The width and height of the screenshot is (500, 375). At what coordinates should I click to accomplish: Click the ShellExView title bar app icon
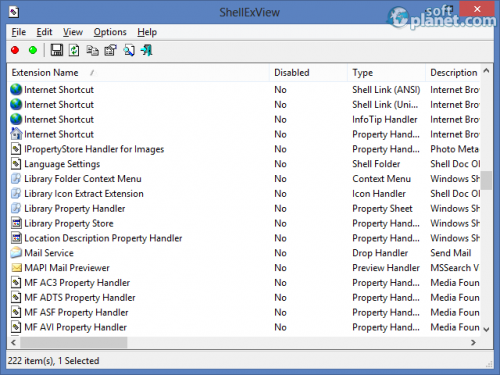[14, 12]
